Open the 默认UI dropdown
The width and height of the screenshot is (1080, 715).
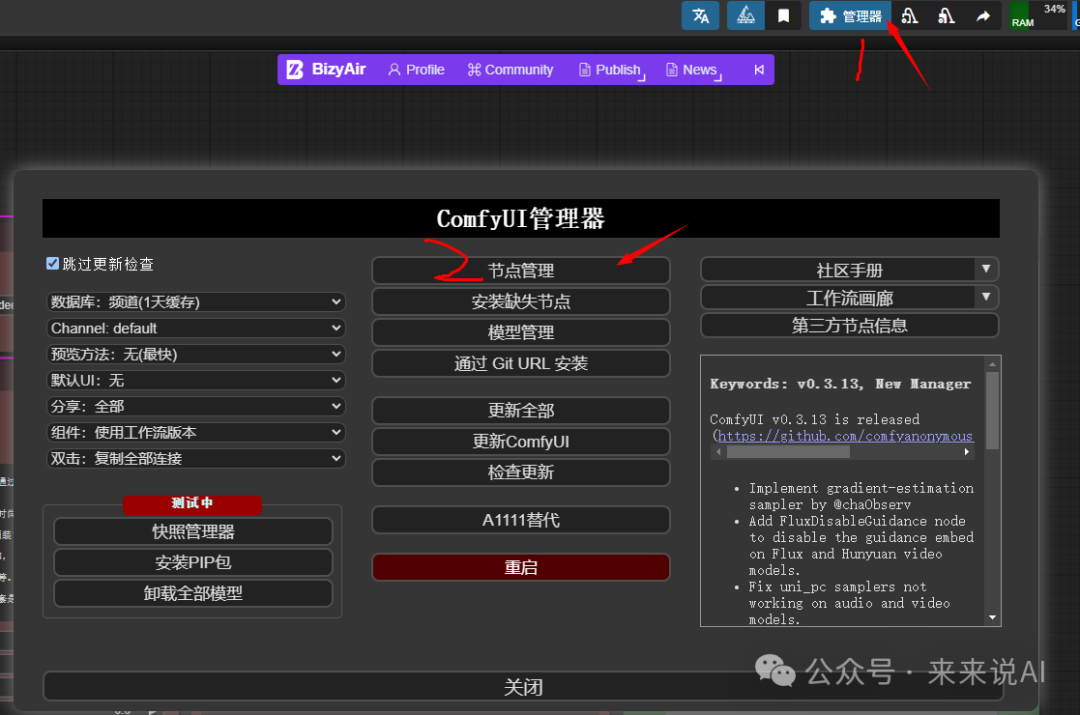click(x=196, y=380)
